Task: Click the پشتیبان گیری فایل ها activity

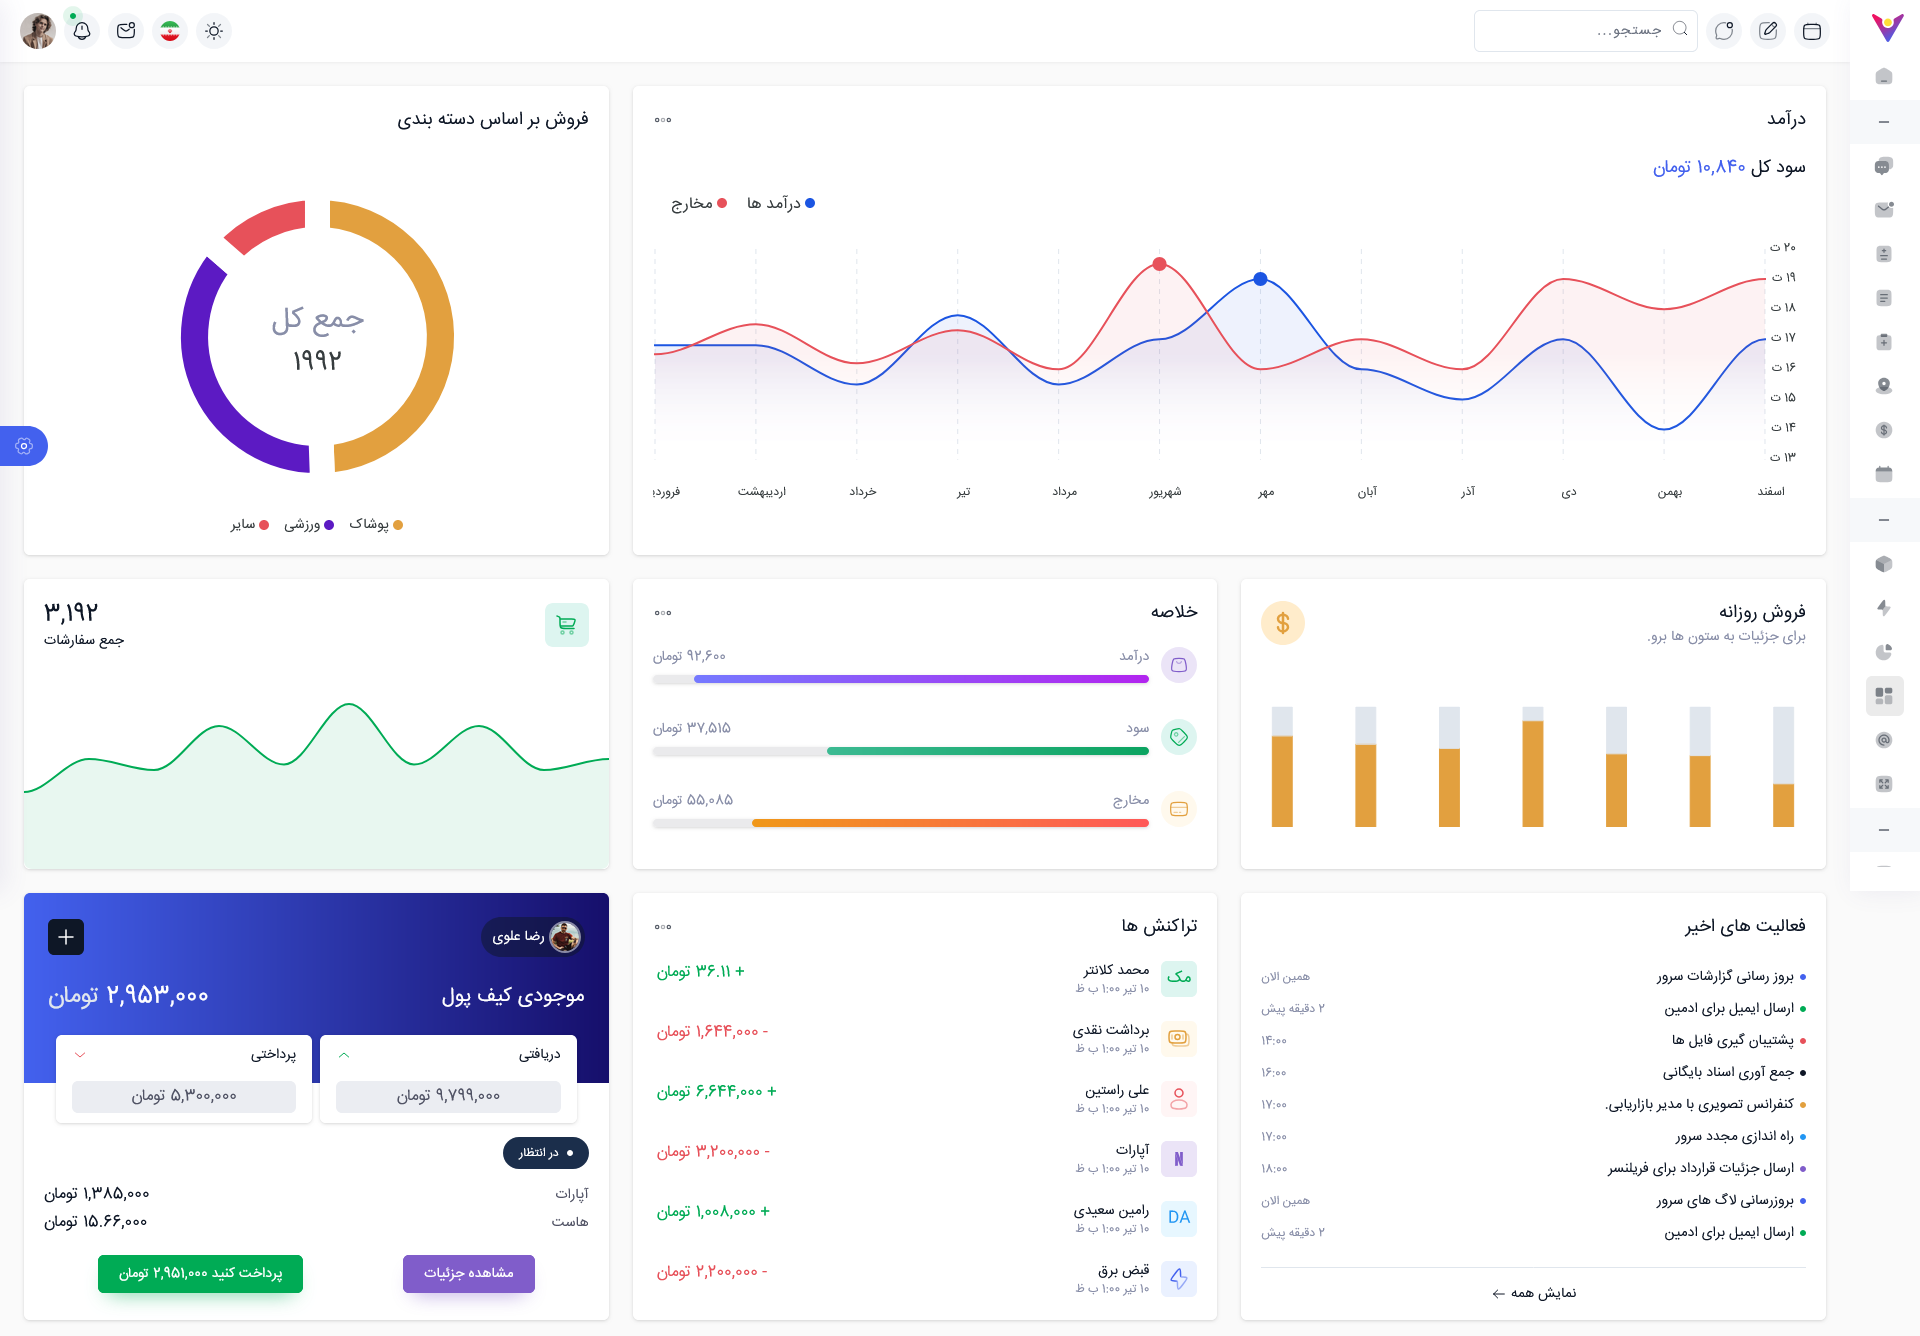Action: [1732, 1040]
